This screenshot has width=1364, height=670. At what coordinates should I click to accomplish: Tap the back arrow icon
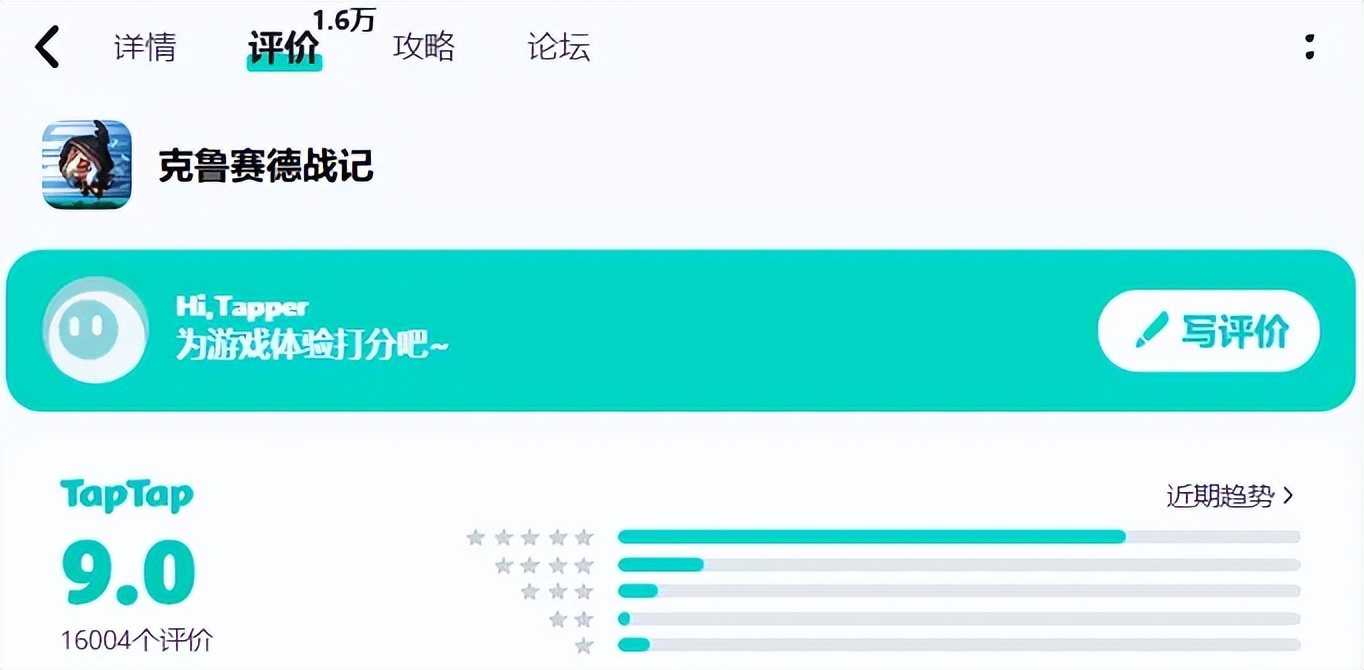point(47,47)
